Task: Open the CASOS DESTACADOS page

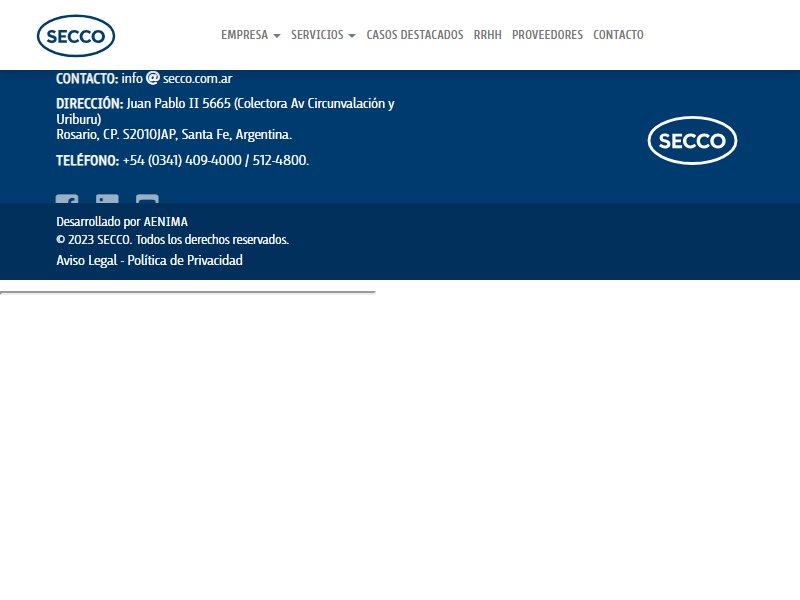Action: click(415, 35)
